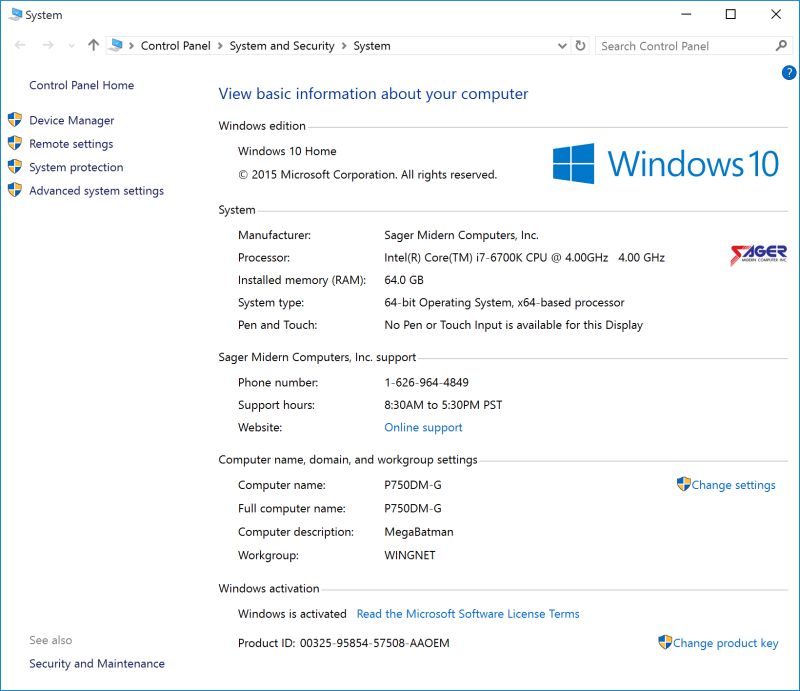Open Help with the question mark icon
Image resolution: width=800 pixels, height=691 pixels.
click(788, 73)
